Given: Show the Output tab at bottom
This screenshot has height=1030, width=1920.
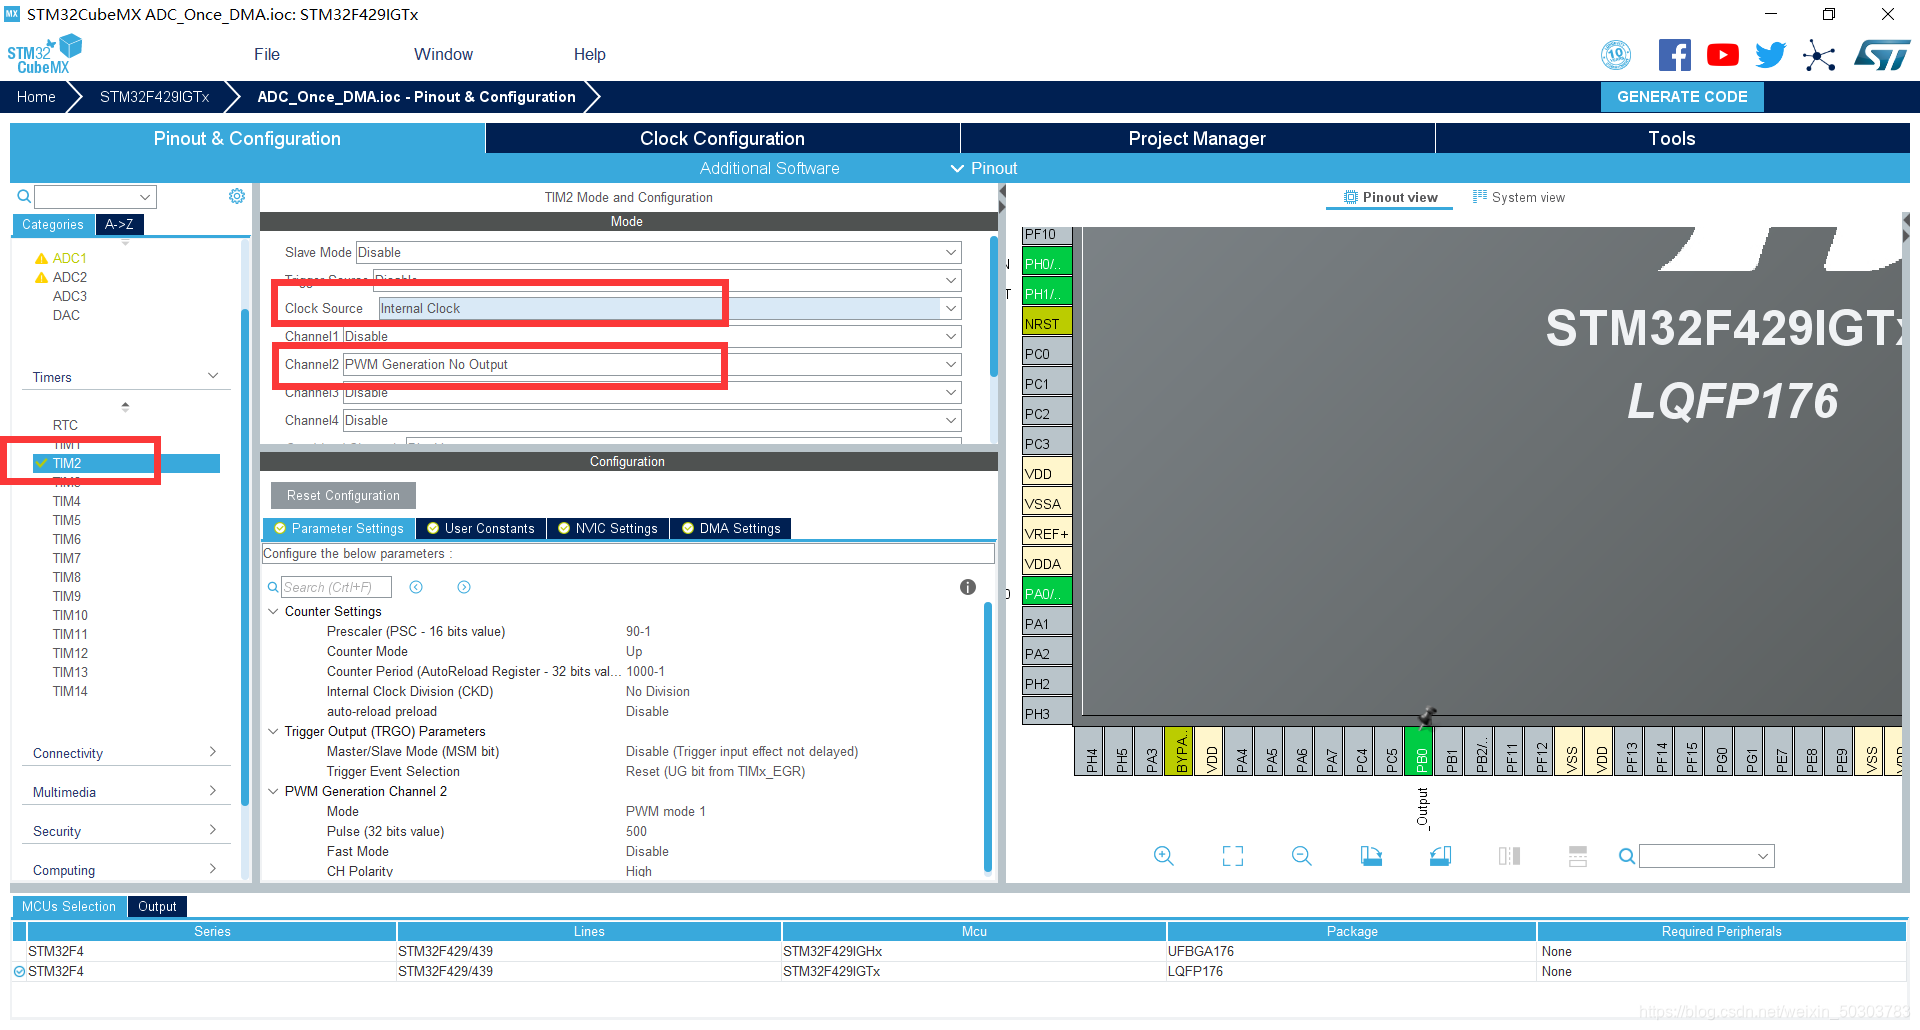Looking at the screenshot, I should tap(157, 906).
